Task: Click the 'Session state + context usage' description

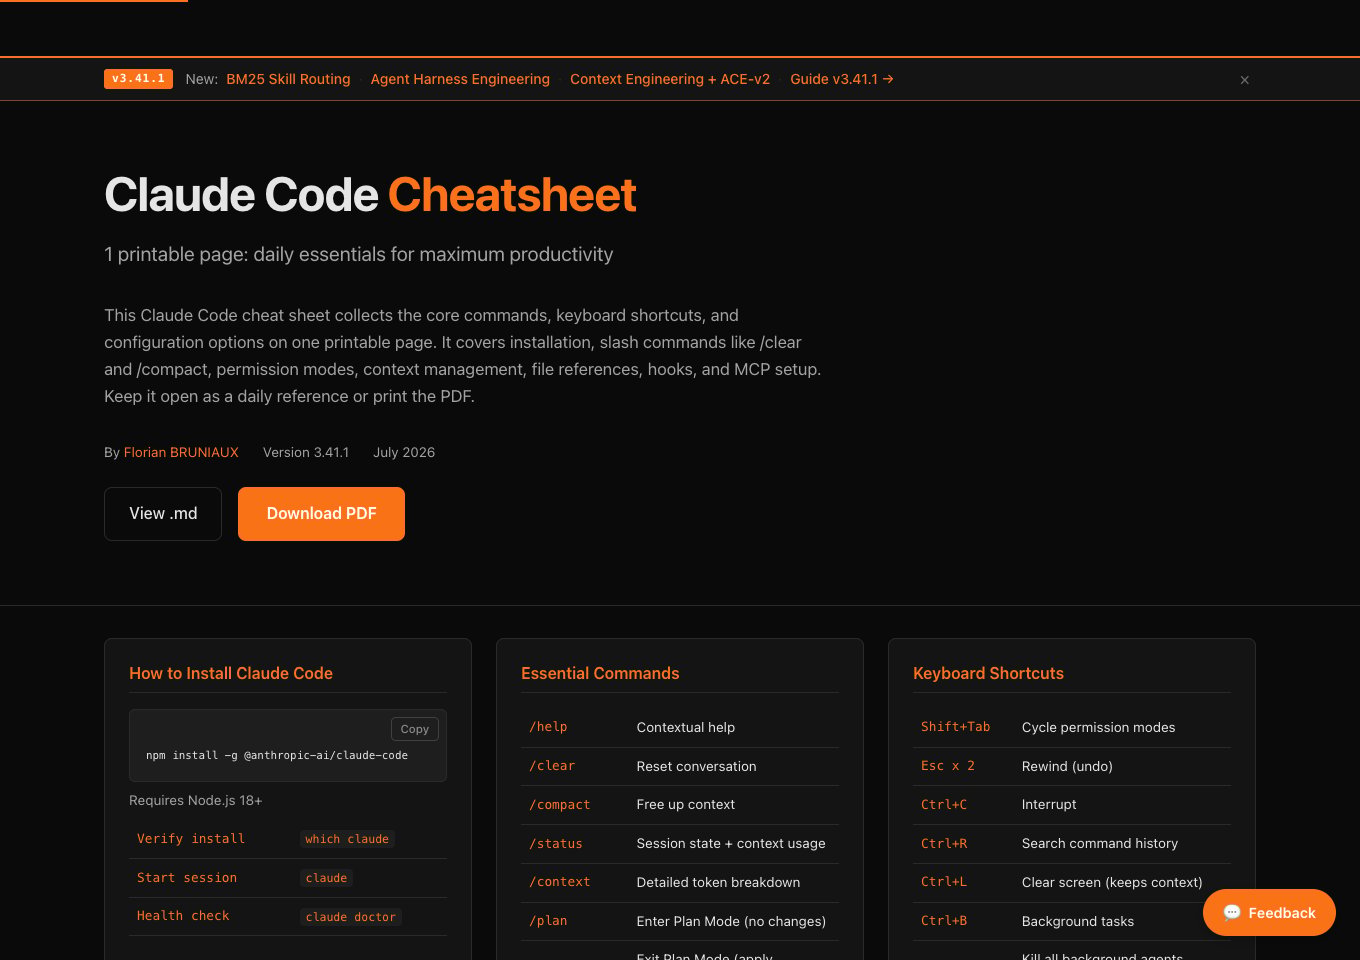Action: [731, 843]
